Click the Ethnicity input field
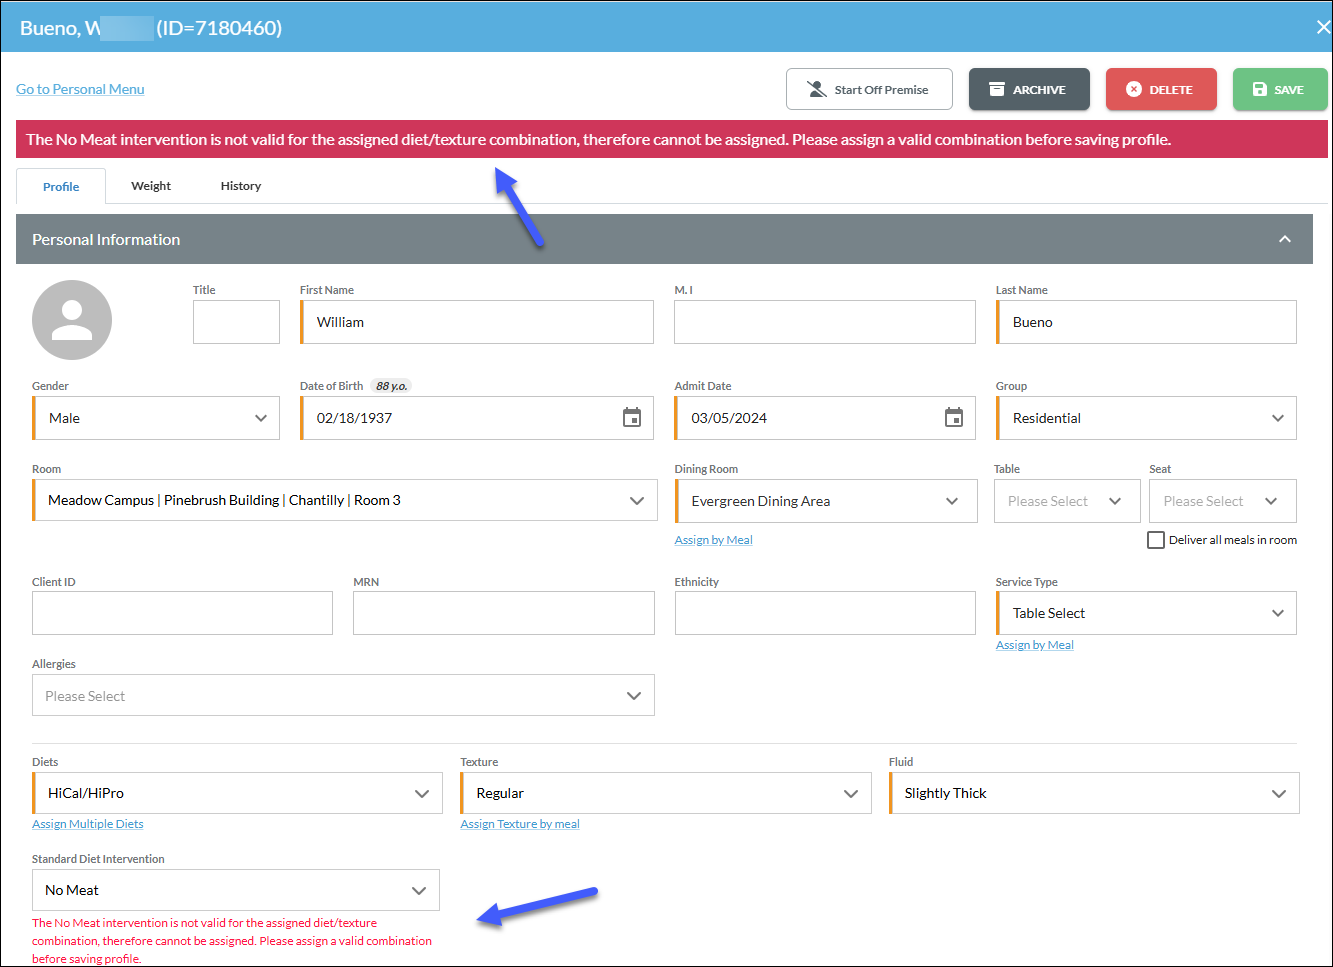The image size is (1333, 967). pyautogui.click(x=825, y=613)
